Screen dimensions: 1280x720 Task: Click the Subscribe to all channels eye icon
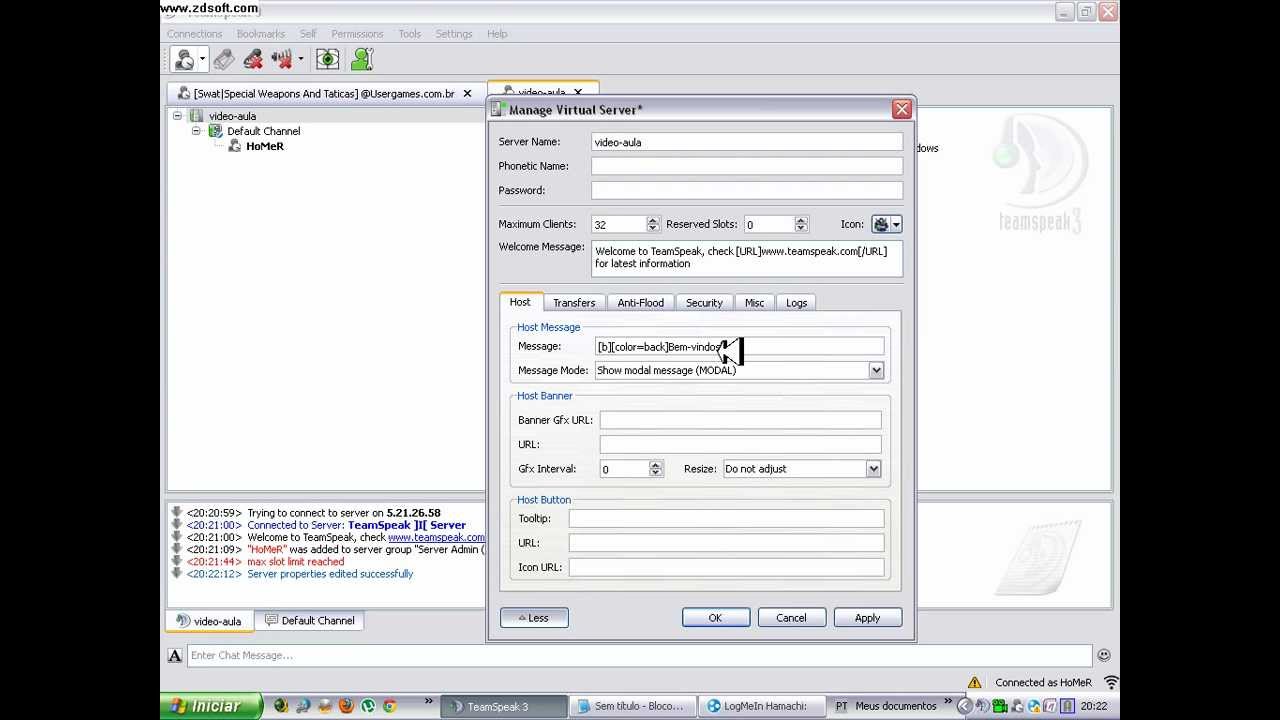coord(327,60)
